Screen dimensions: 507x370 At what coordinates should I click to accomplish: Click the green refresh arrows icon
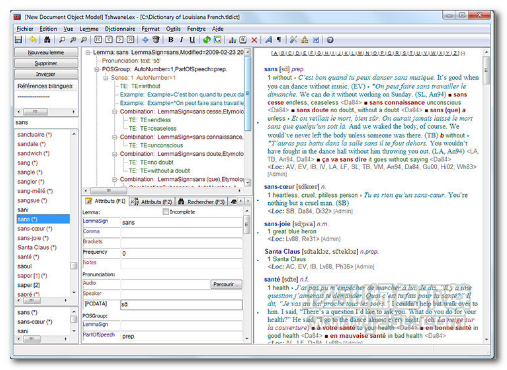pyautogui.click(x=207, y=40)
